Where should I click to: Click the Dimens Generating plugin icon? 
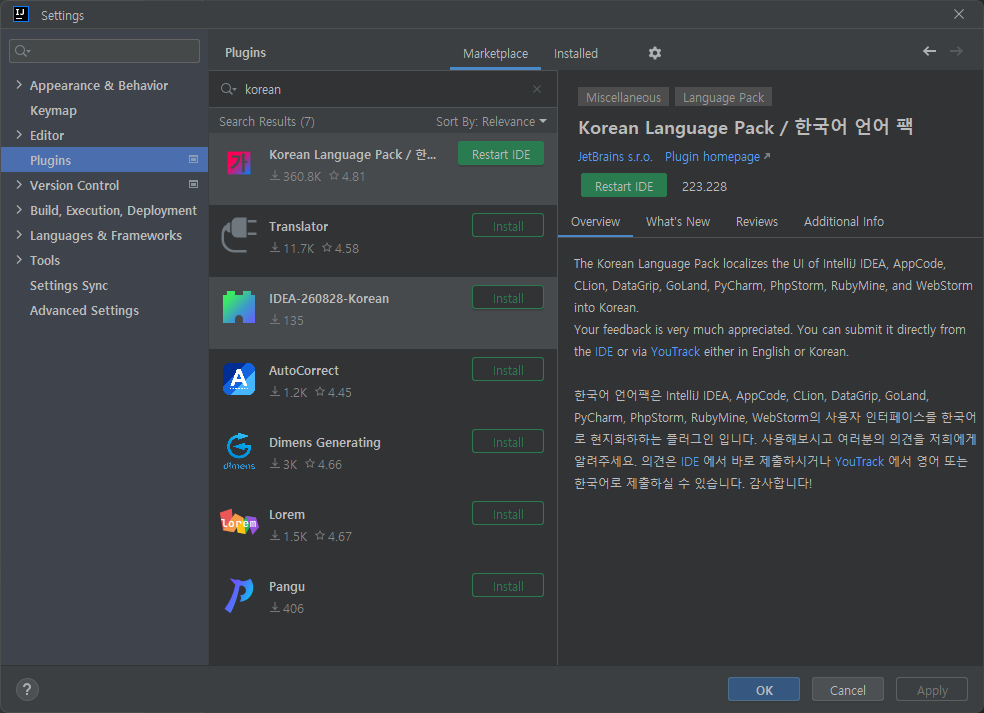click(239, 451)
